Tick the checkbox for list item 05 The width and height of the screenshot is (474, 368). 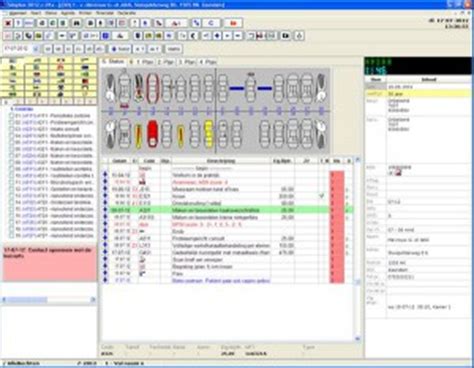pyautogui.click(x=12, y=142)
